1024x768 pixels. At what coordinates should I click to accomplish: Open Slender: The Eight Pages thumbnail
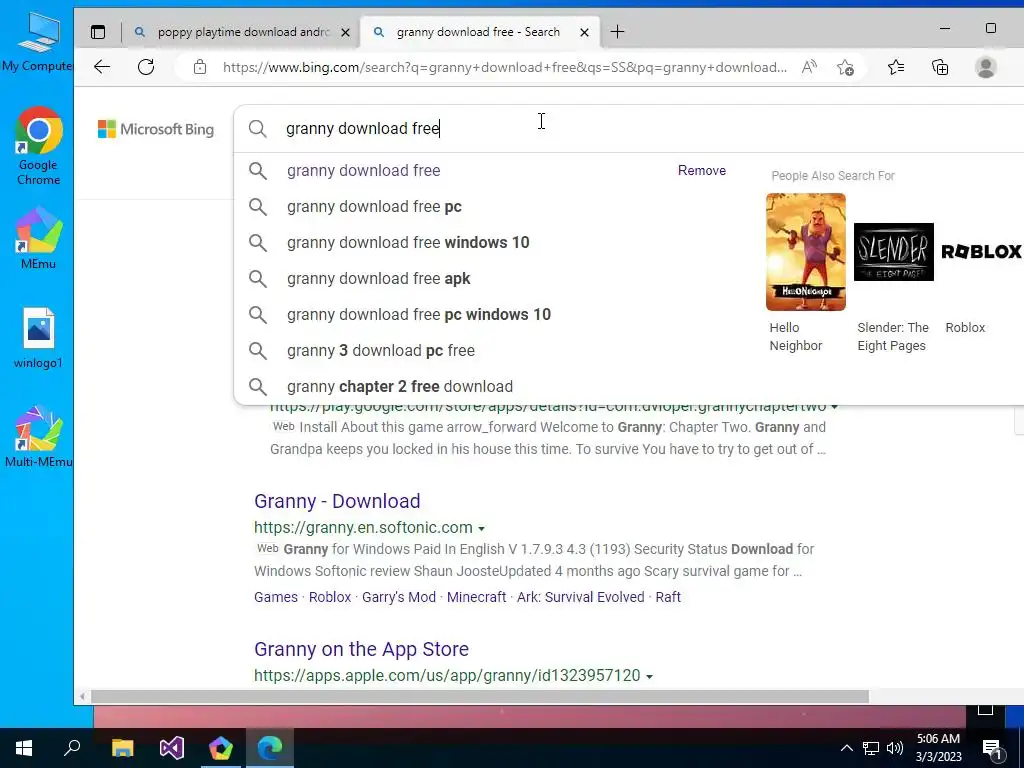pos(893,251)
